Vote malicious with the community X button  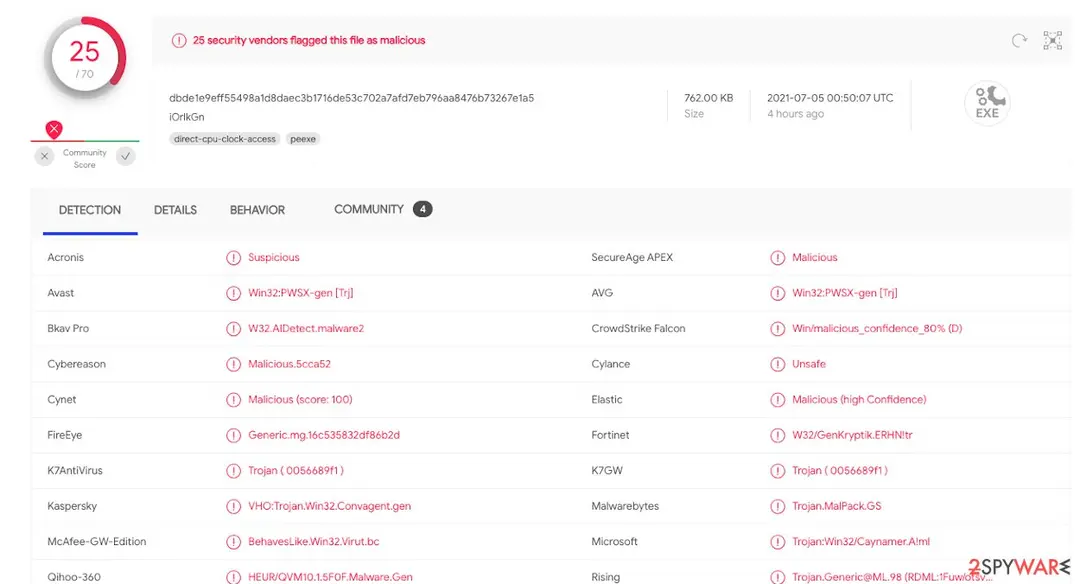click(x=44, y=156)
